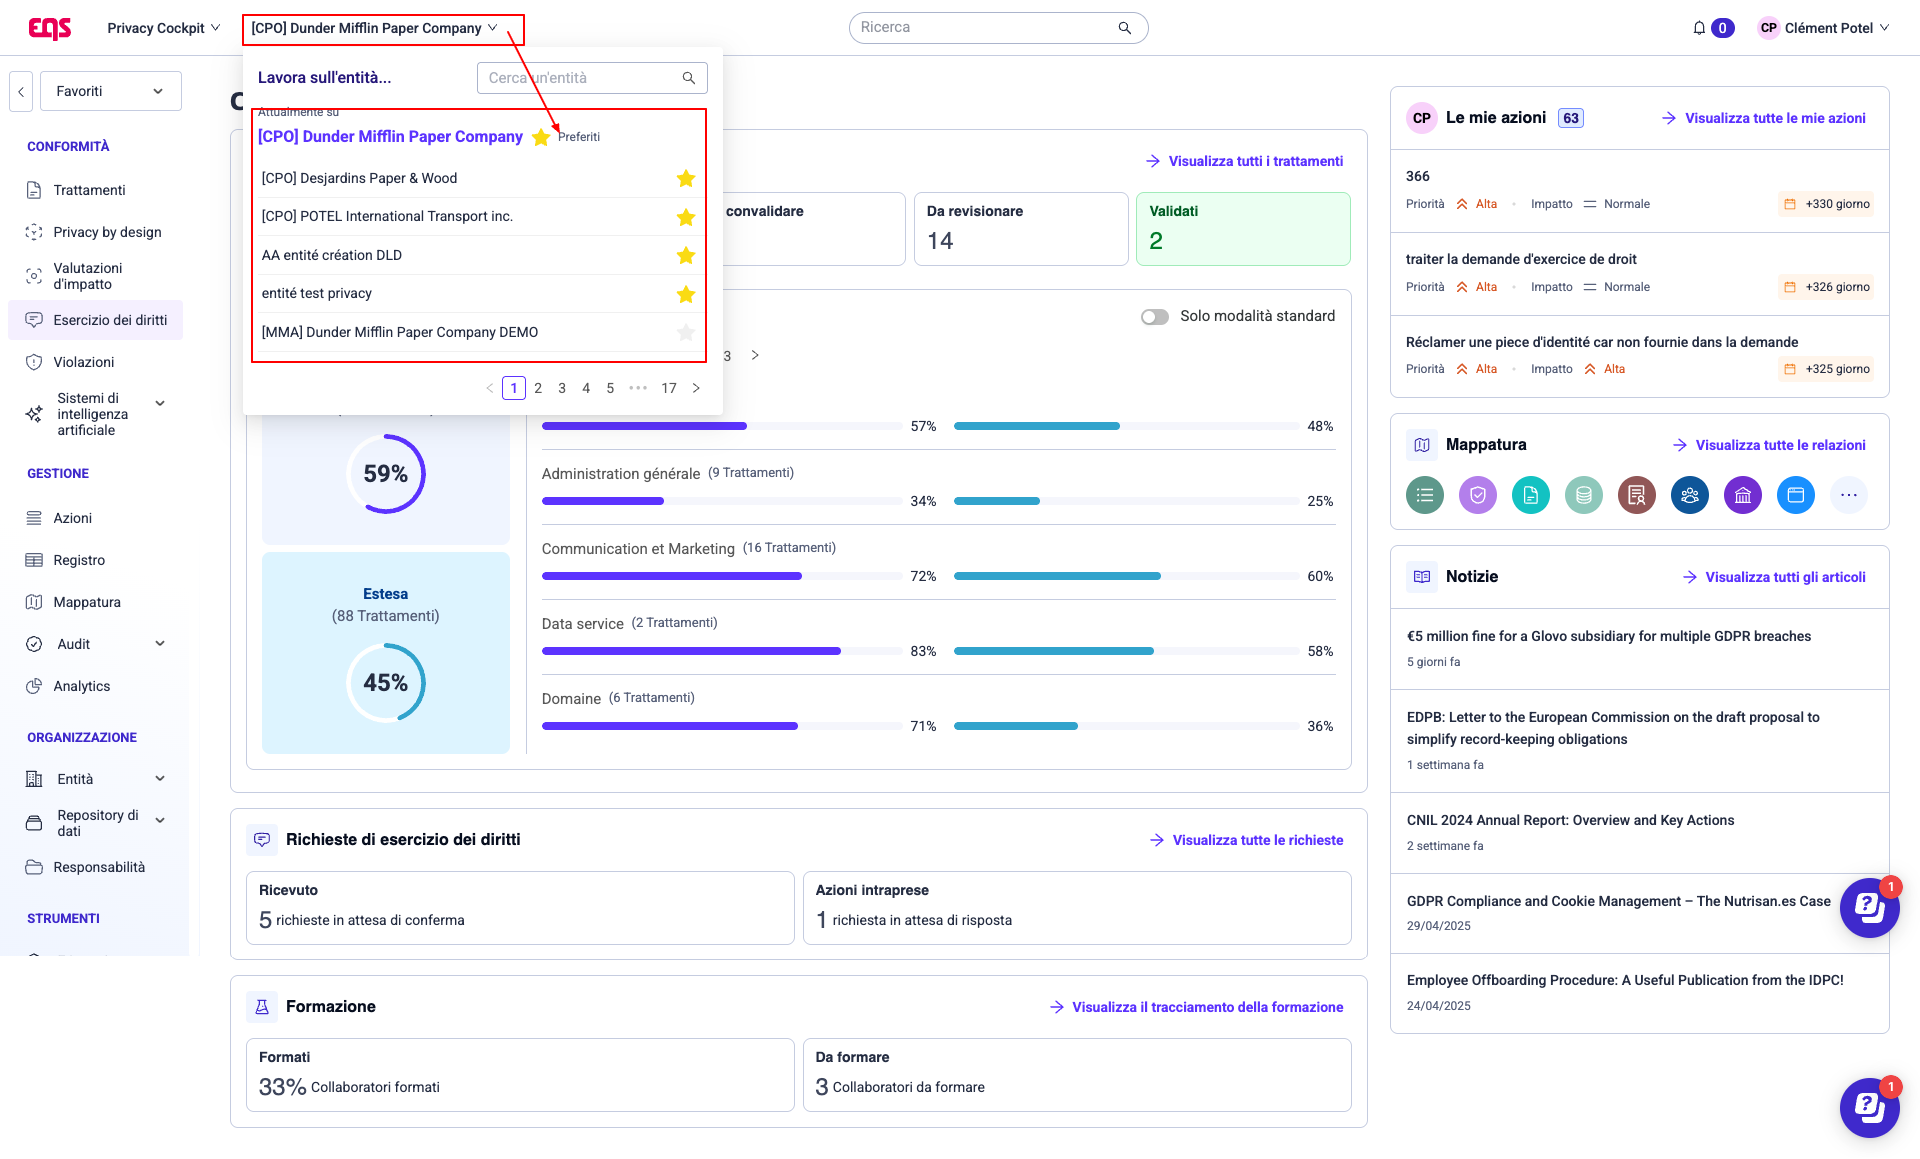The width and height of the screenshot is (1920, 1159).
Task: Jump ahead via pagination ellipsis
Action: pyautogui.click(x=638, y=388)
